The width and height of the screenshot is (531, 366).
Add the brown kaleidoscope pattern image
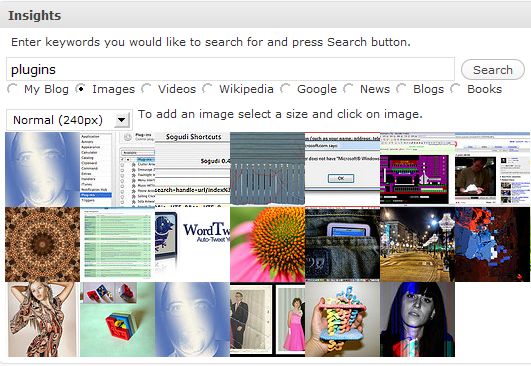(42, 244)
